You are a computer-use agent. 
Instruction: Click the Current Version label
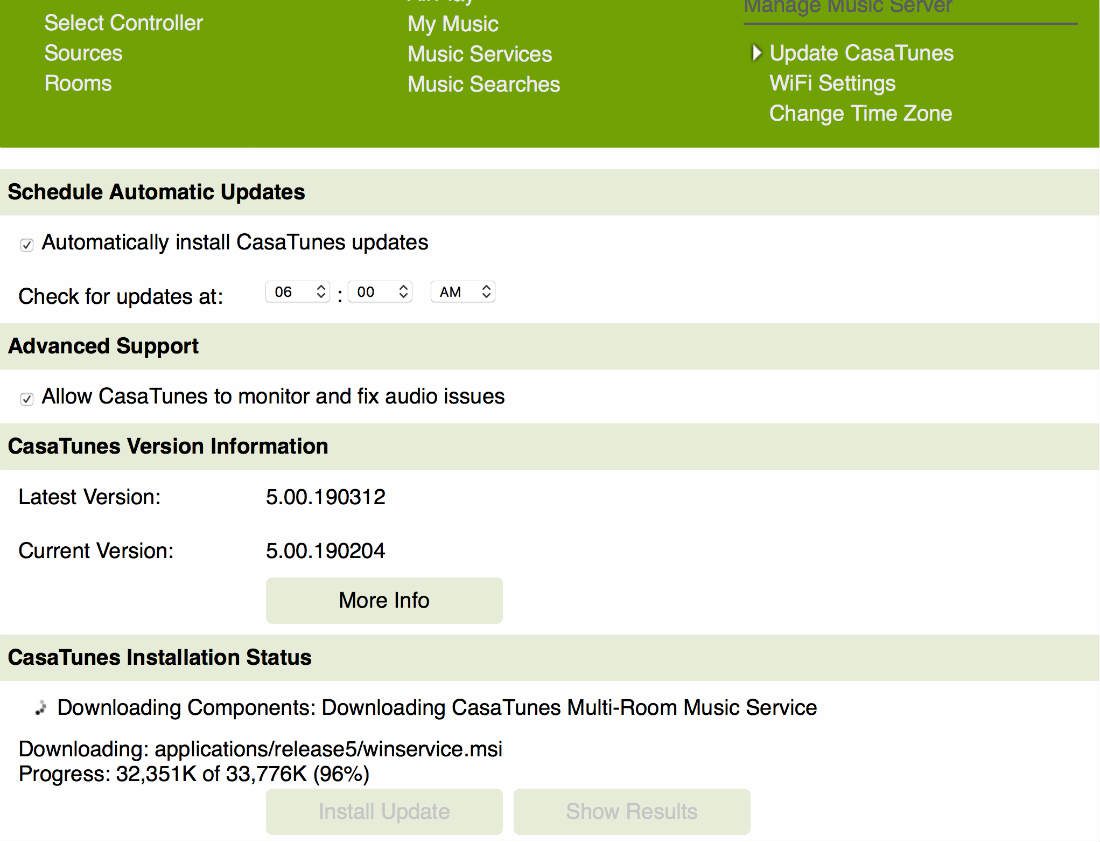pos(95,551)
